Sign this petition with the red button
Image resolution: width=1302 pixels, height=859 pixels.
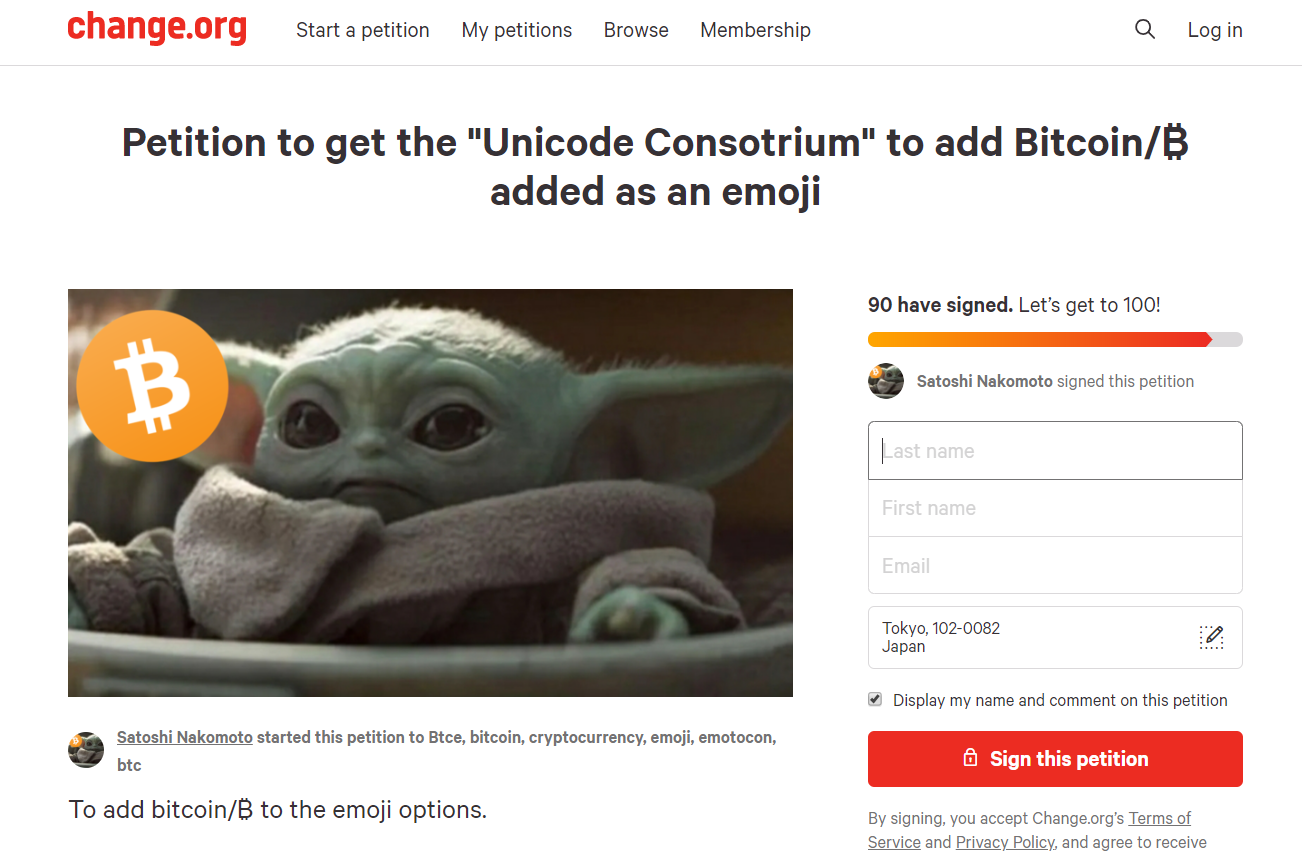[x=1055, y=759]
